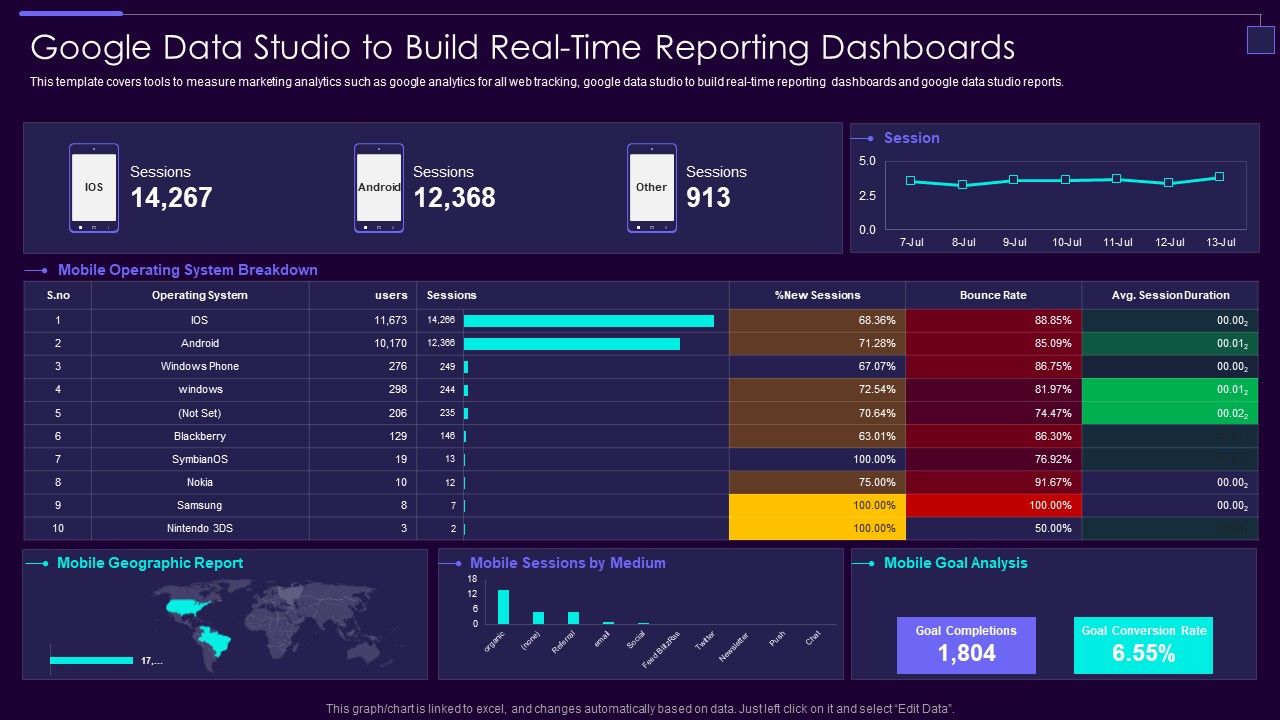The width and height of the screenshot is (1280, 720).
Task: Select the Nintendo 3DS row name
Action: (x=200, y=528)
